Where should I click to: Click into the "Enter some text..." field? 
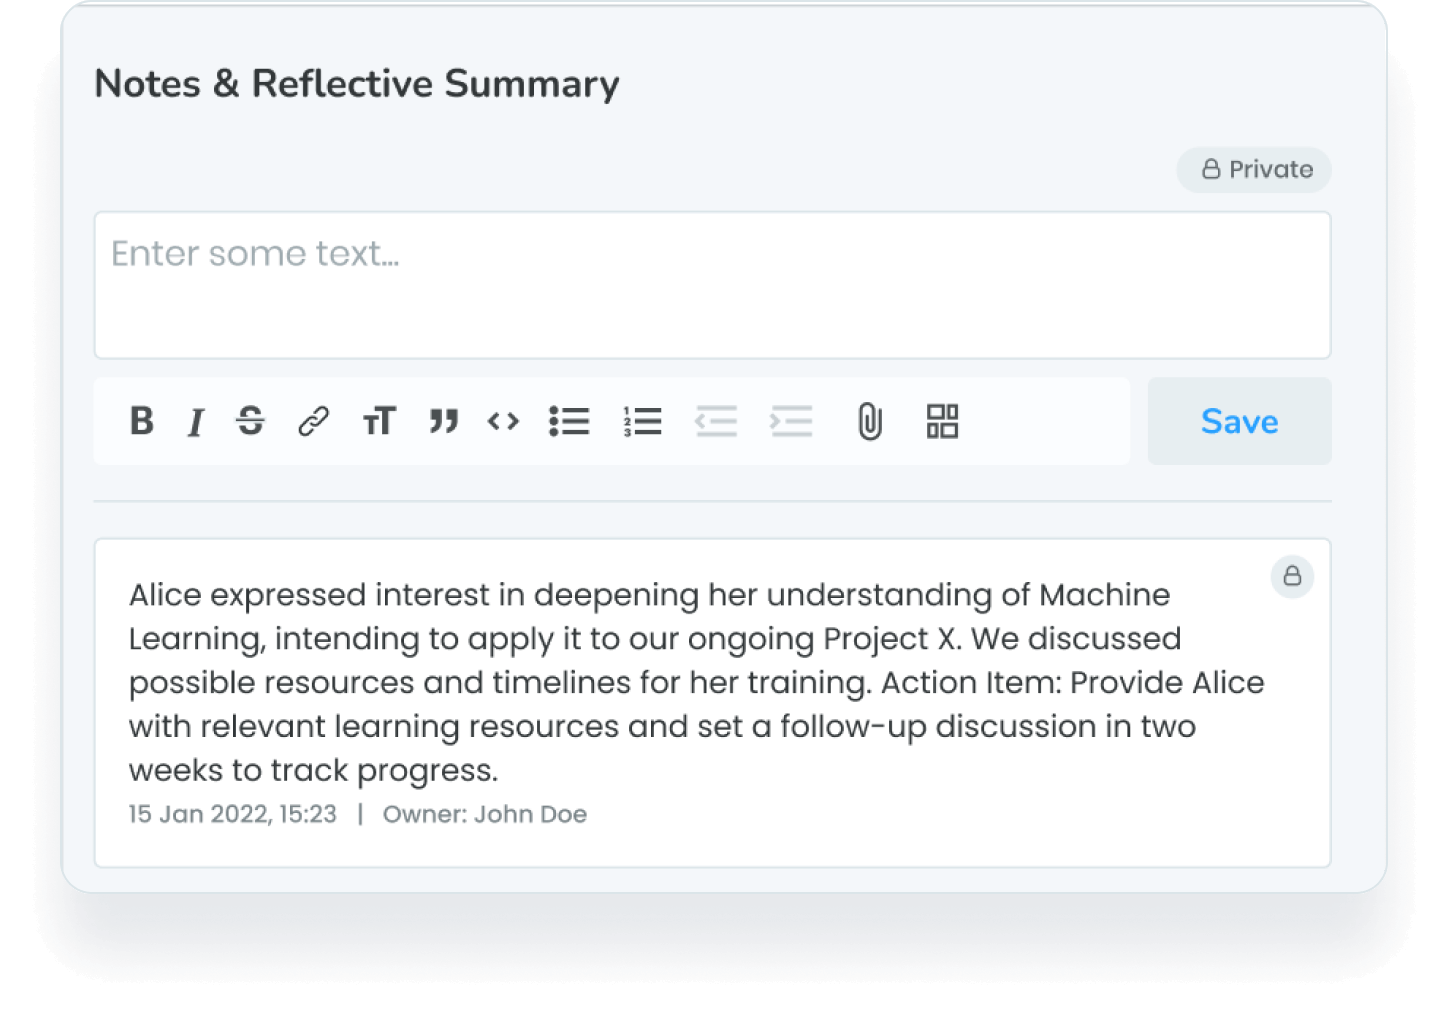click(x=712, y=285)
